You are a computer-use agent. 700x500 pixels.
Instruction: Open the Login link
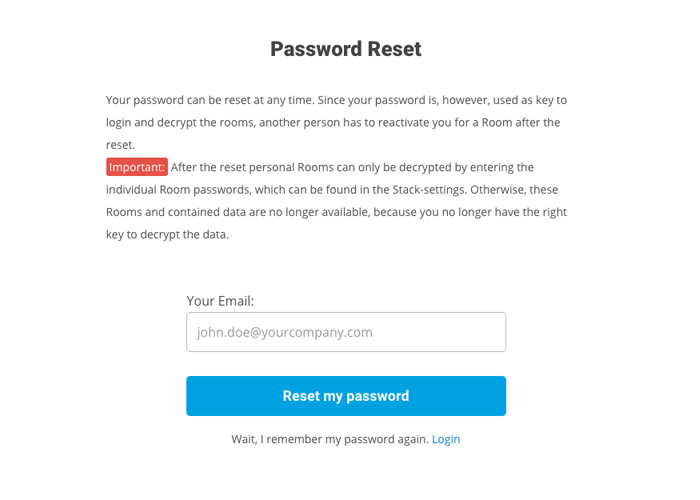[446, 439]
